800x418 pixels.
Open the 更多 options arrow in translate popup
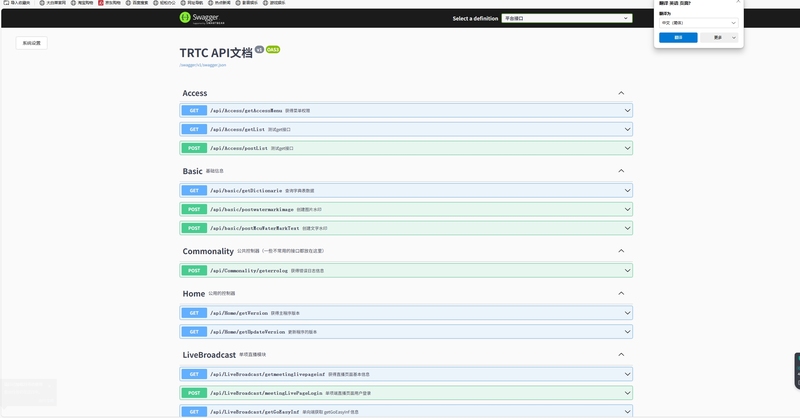[734, 38]
